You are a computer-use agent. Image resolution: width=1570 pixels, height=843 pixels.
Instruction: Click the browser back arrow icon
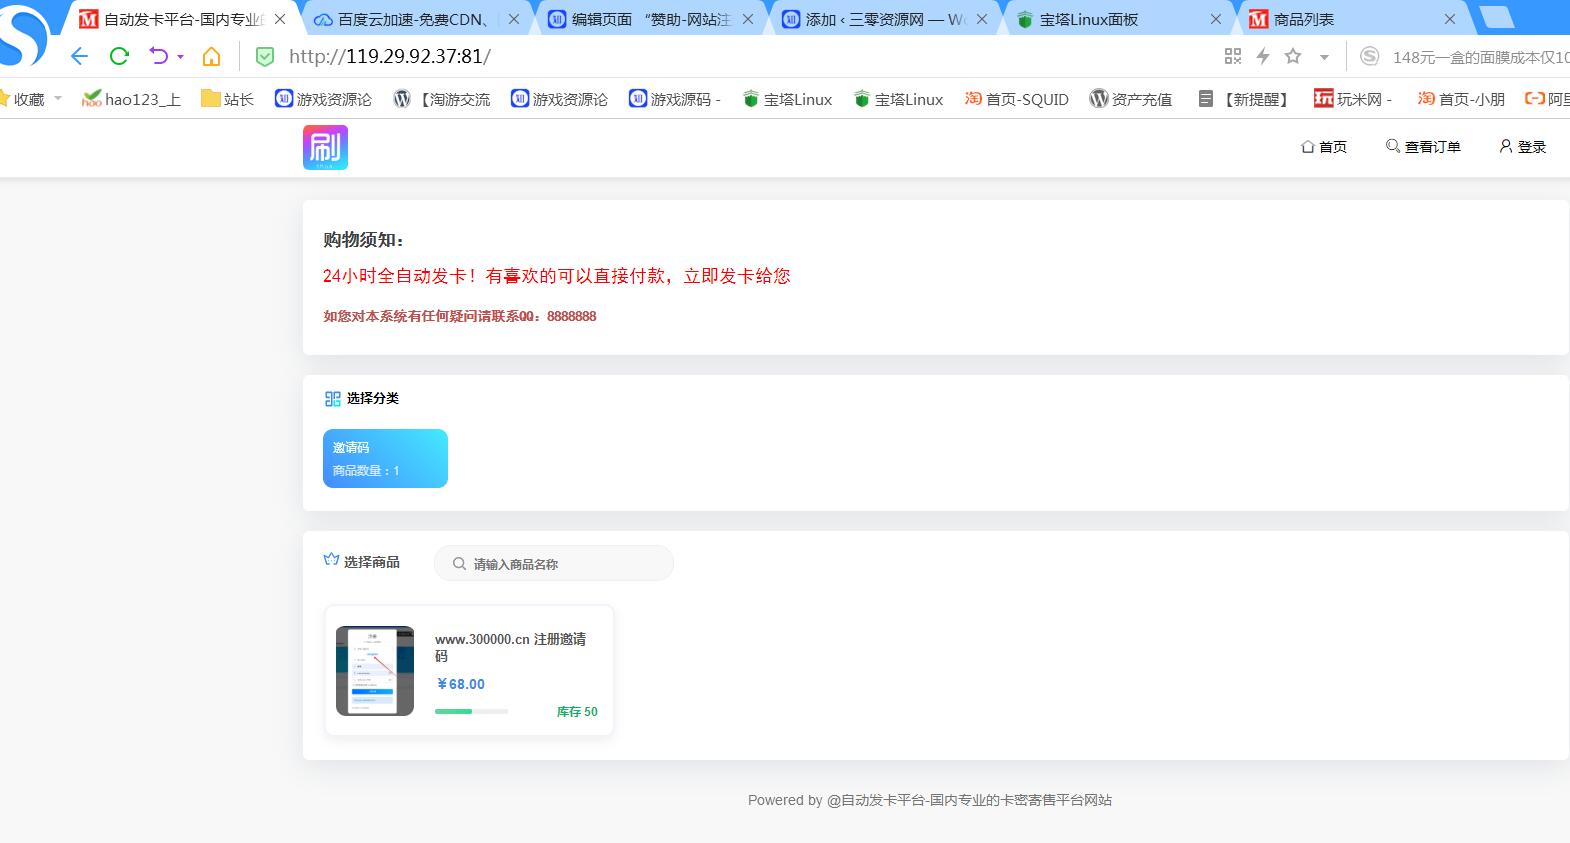[80, 57]
